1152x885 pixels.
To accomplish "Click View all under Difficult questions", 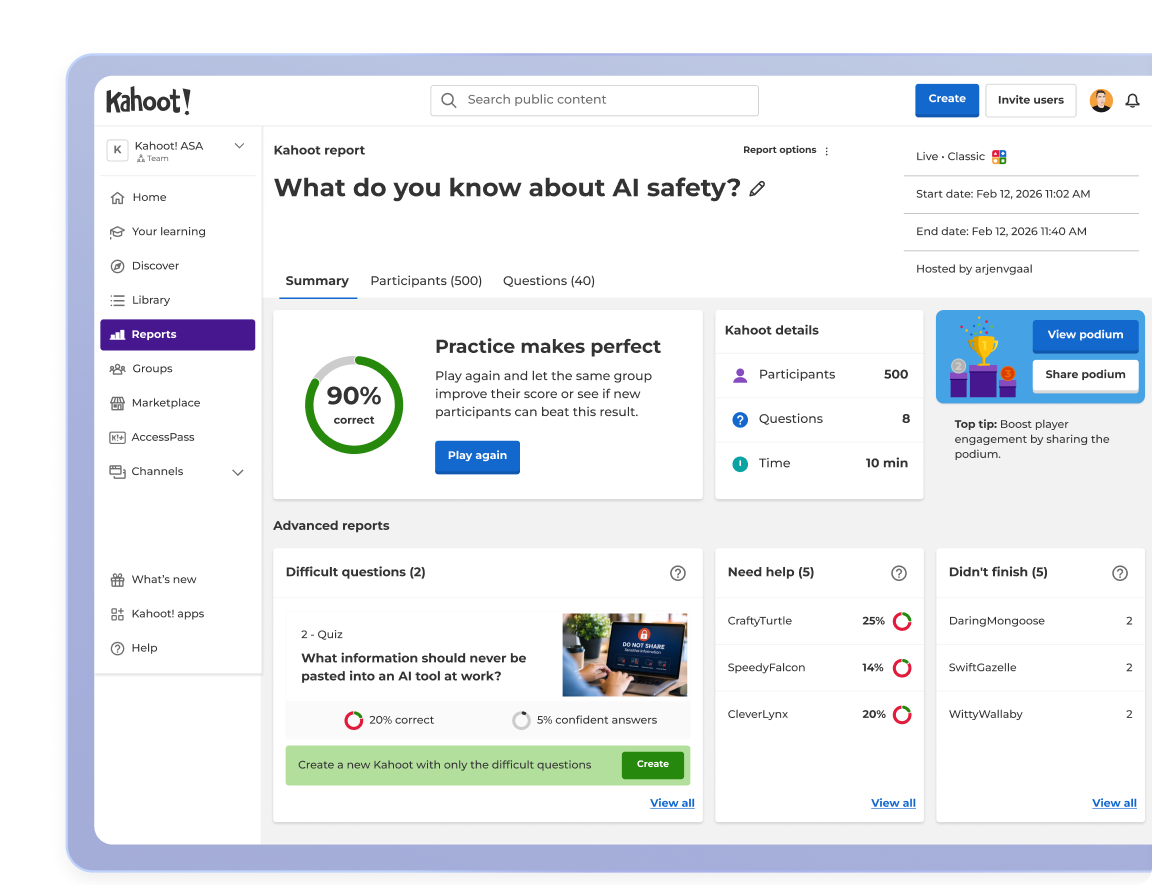I will pyautogui.click(x=672, y=803).
